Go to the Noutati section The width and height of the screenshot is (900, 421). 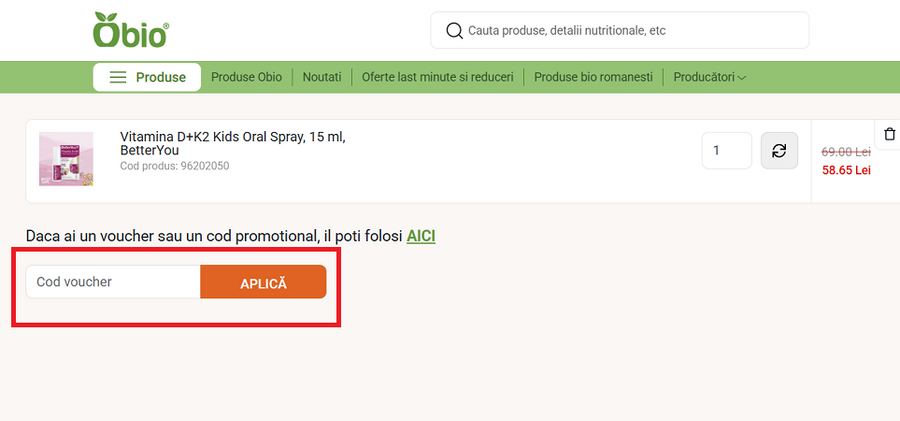[322, 77]
